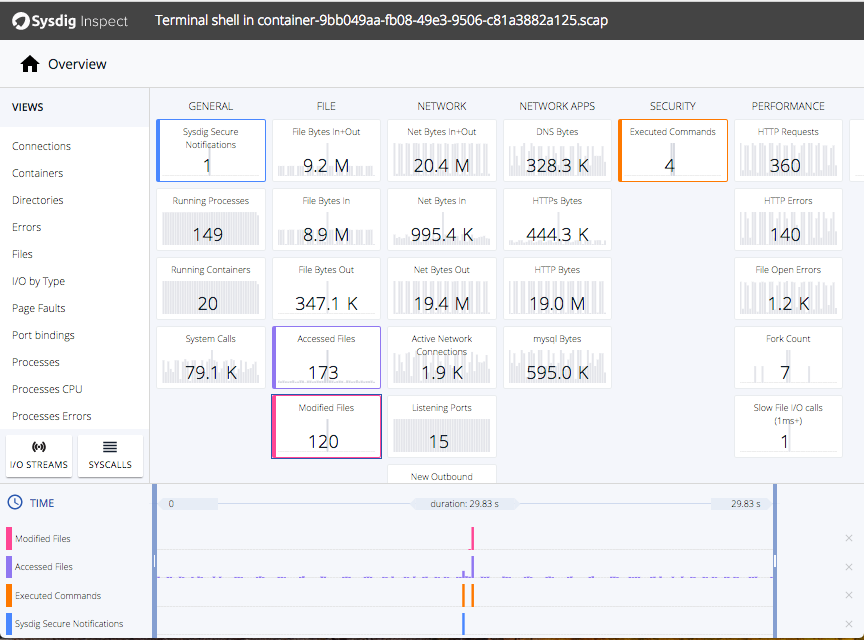Click the Overview breadcrumb link

pos(77,64)
